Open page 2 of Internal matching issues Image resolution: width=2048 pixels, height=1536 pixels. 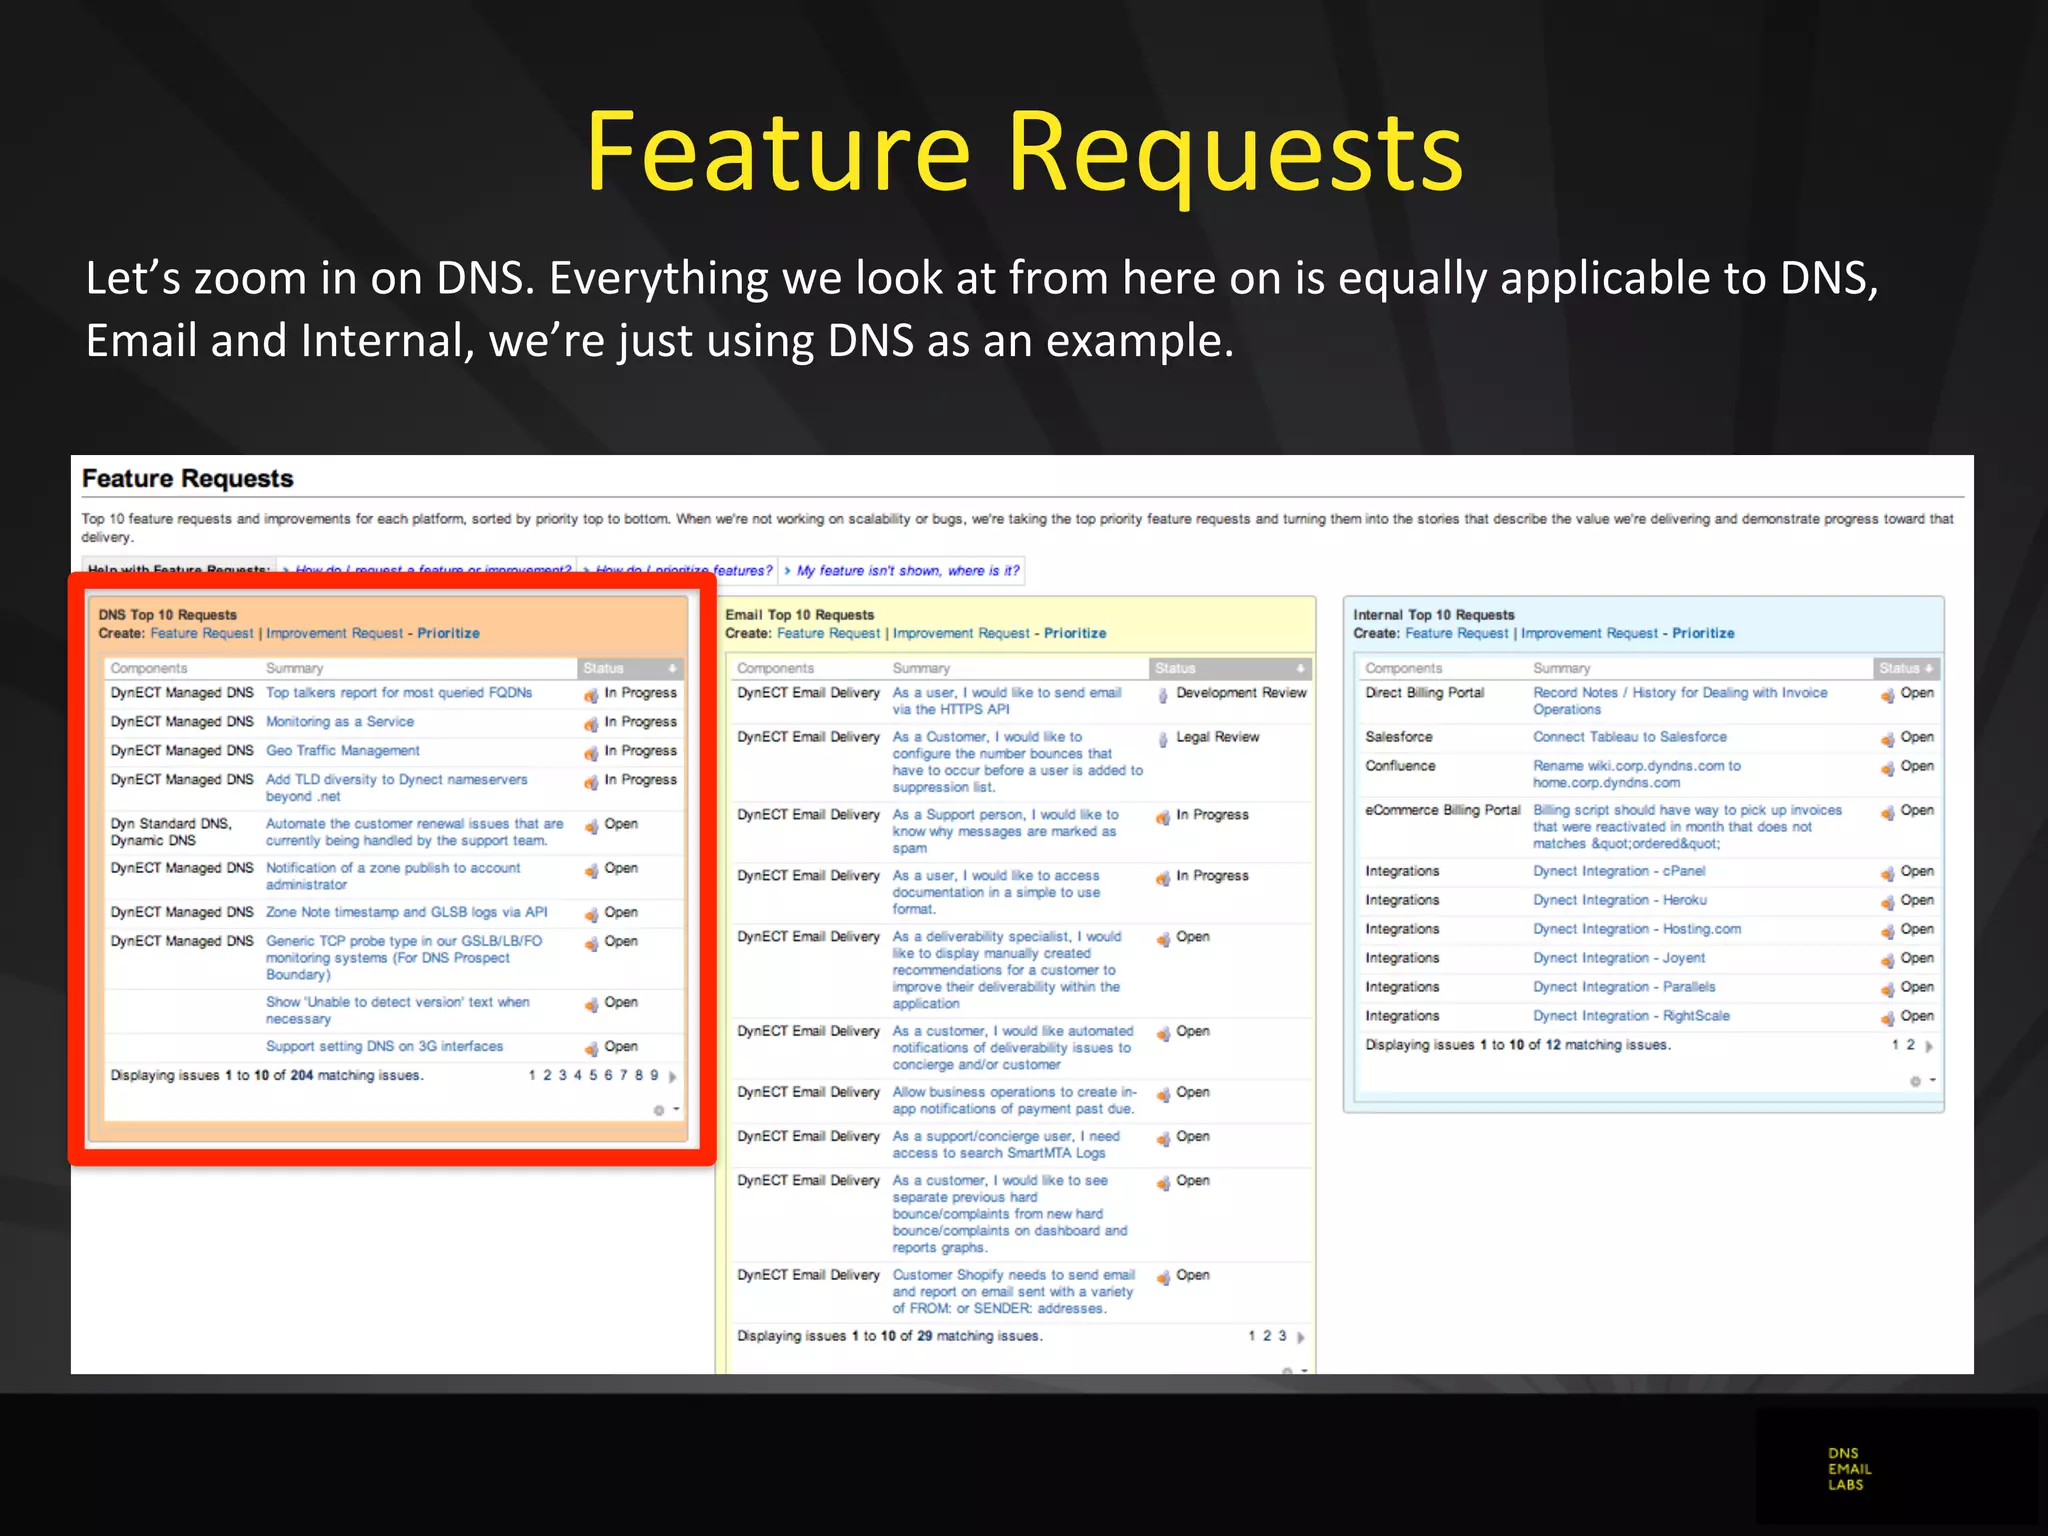[1910, 1045]
